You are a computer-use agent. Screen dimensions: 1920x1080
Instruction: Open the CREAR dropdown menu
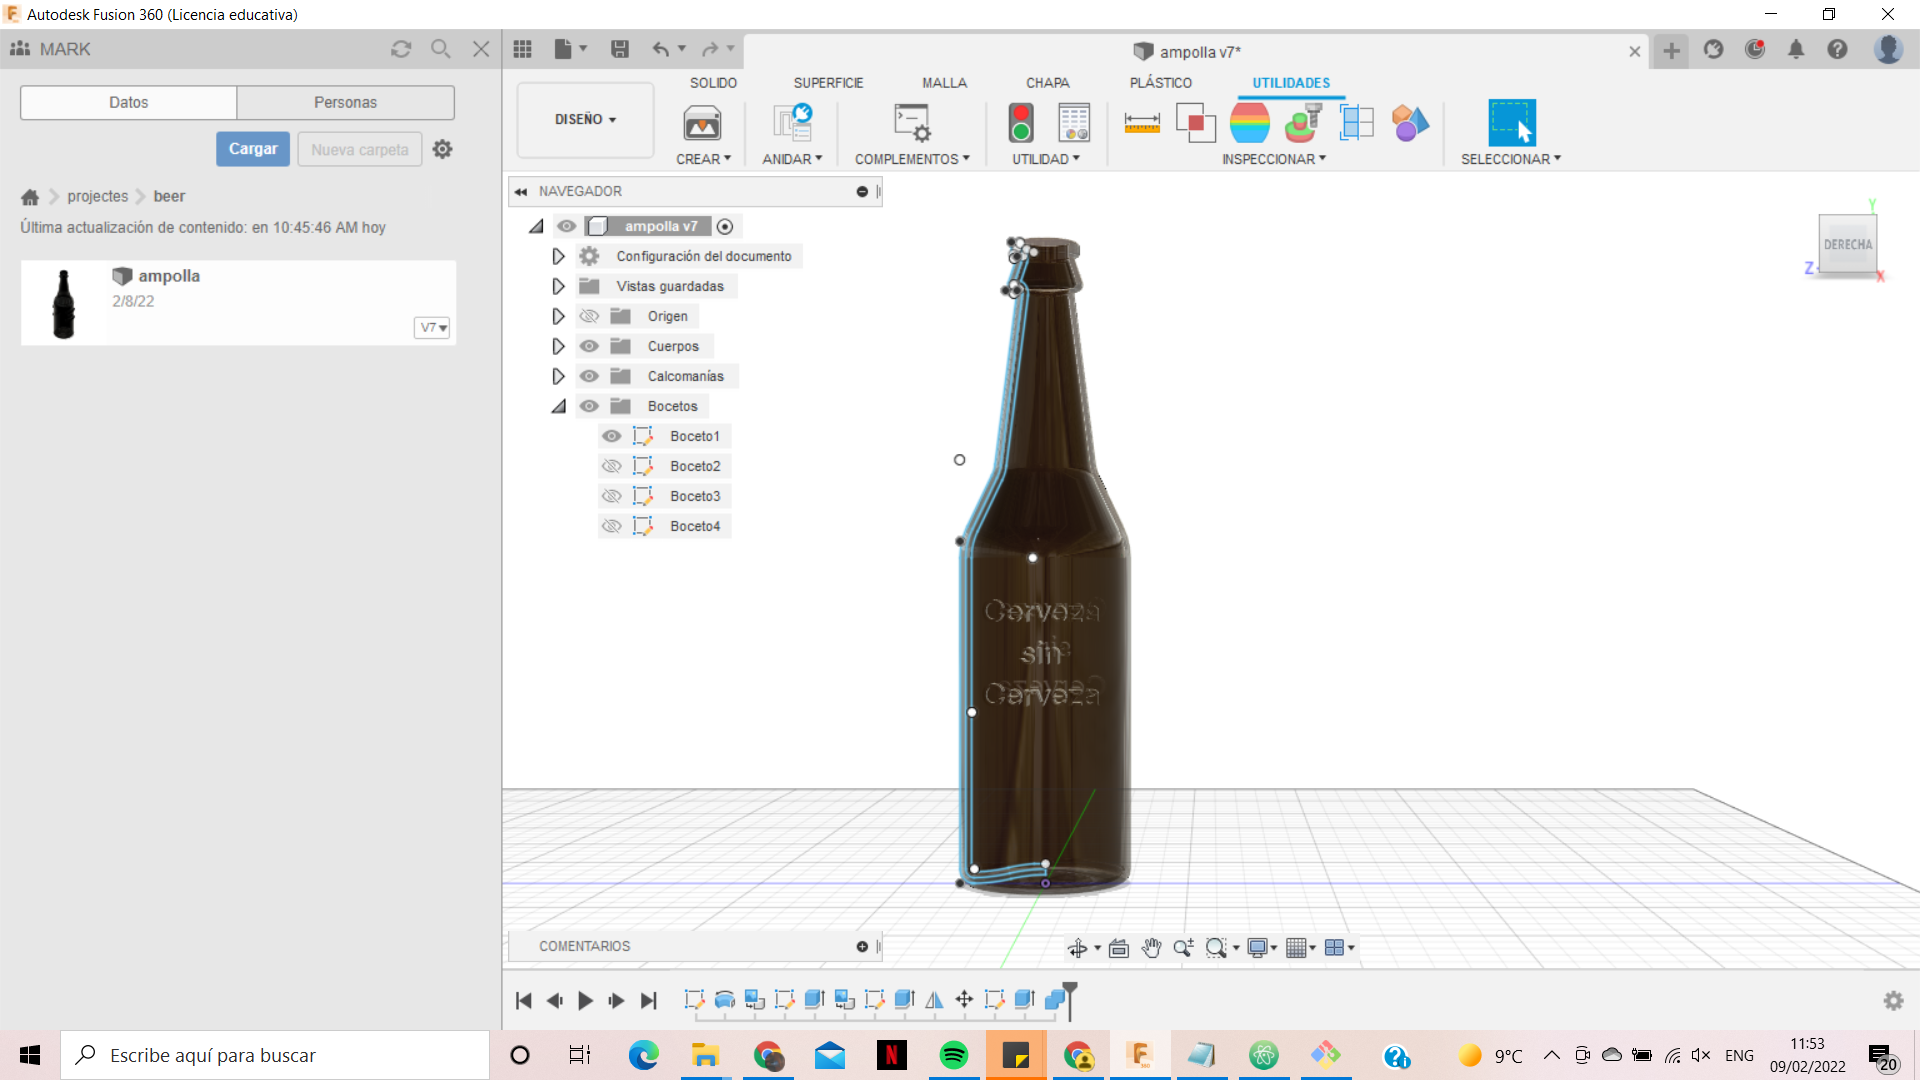pos(703,159)
